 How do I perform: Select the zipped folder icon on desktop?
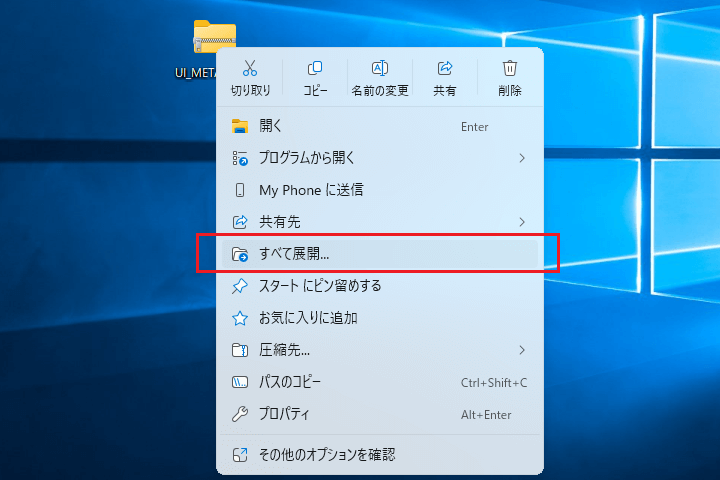click(x=214, y=39)
